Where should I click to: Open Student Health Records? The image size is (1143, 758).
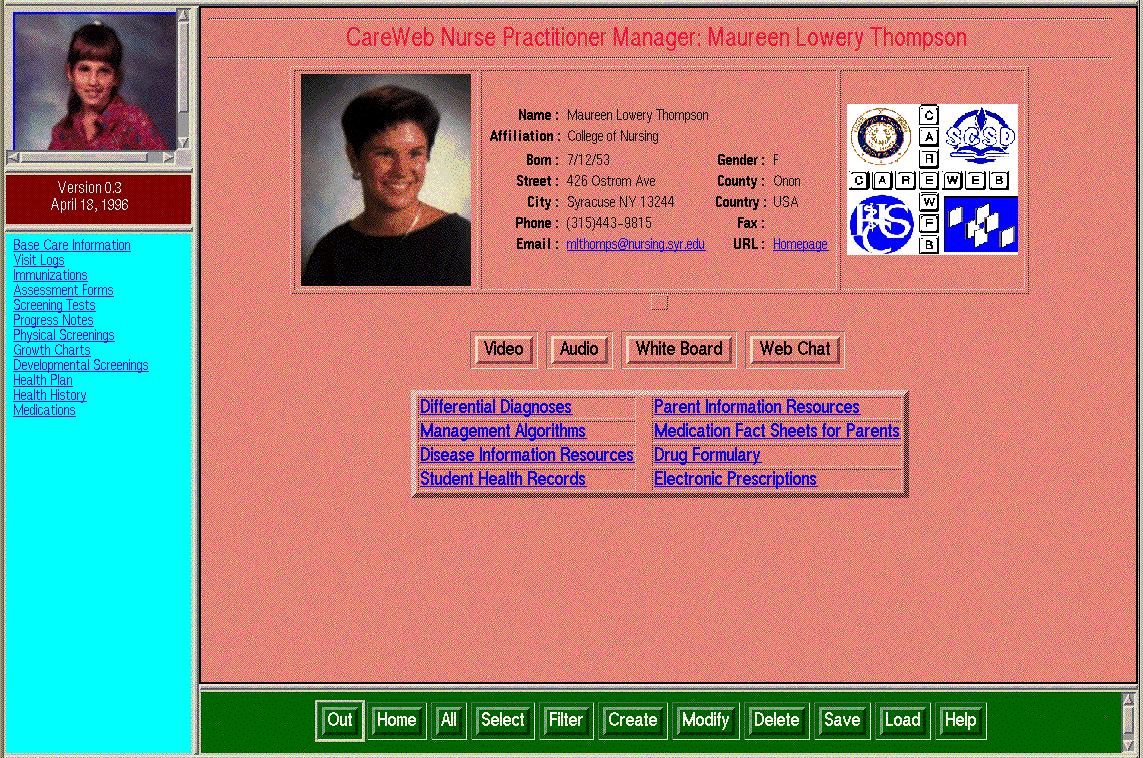click(x=502, y=479)
